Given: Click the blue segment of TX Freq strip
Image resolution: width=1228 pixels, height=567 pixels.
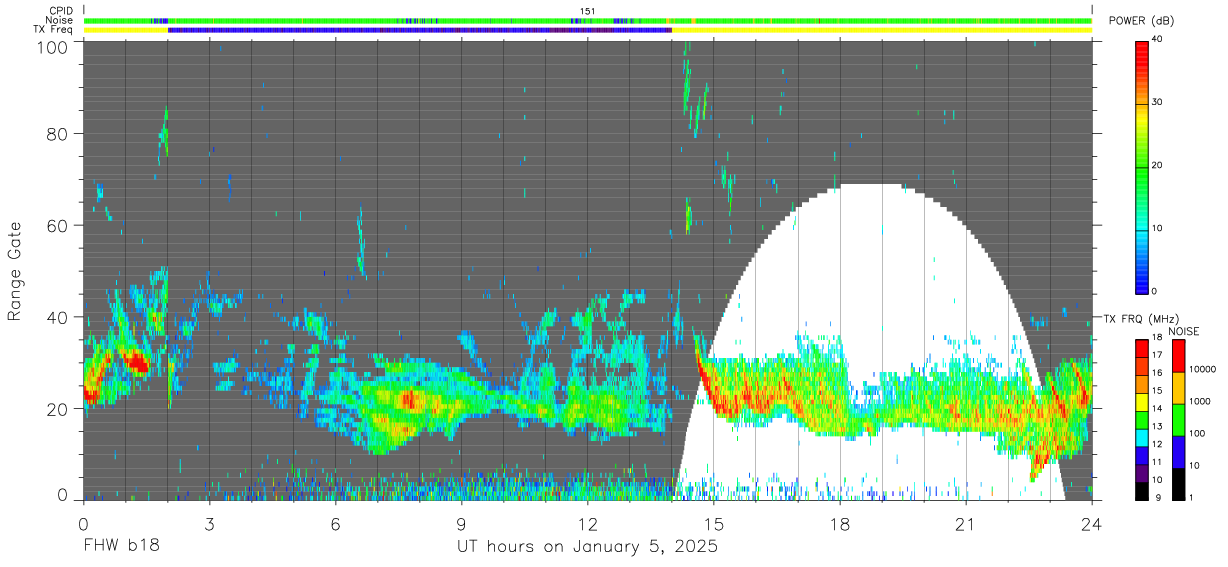Looking at the screenshot, I should click(420, 30).
